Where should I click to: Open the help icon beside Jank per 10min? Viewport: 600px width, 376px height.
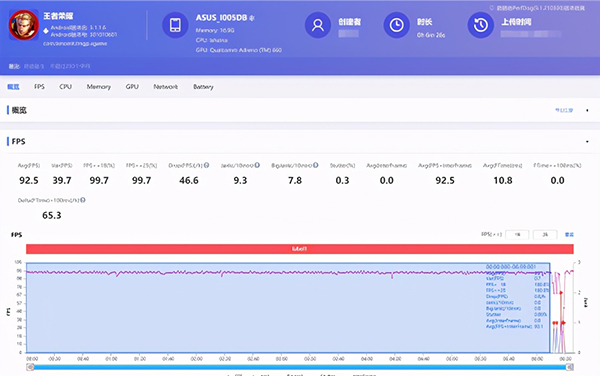pos(257,165)
